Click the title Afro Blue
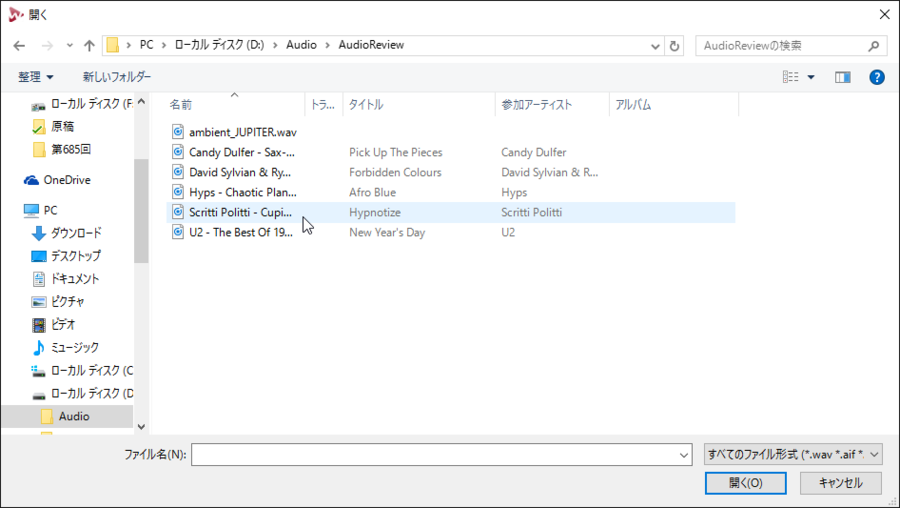 pyautogui.click(x=372, y=192)
